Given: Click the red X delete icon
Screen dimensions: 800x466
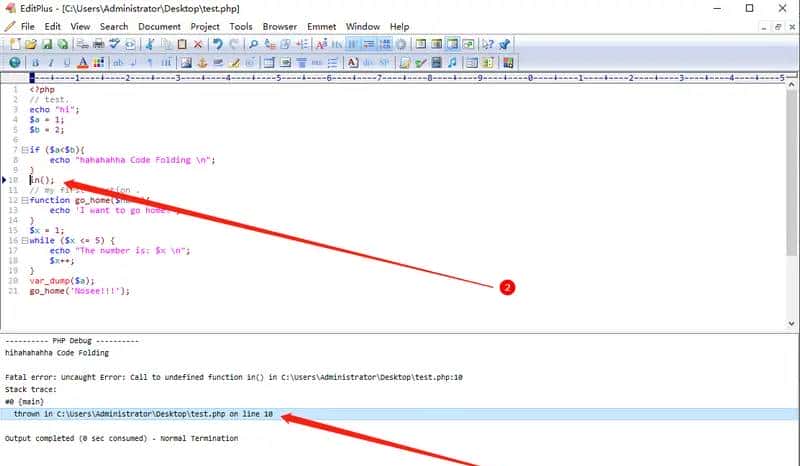Looking at the screenshot, I should click(x=198, y=44).
